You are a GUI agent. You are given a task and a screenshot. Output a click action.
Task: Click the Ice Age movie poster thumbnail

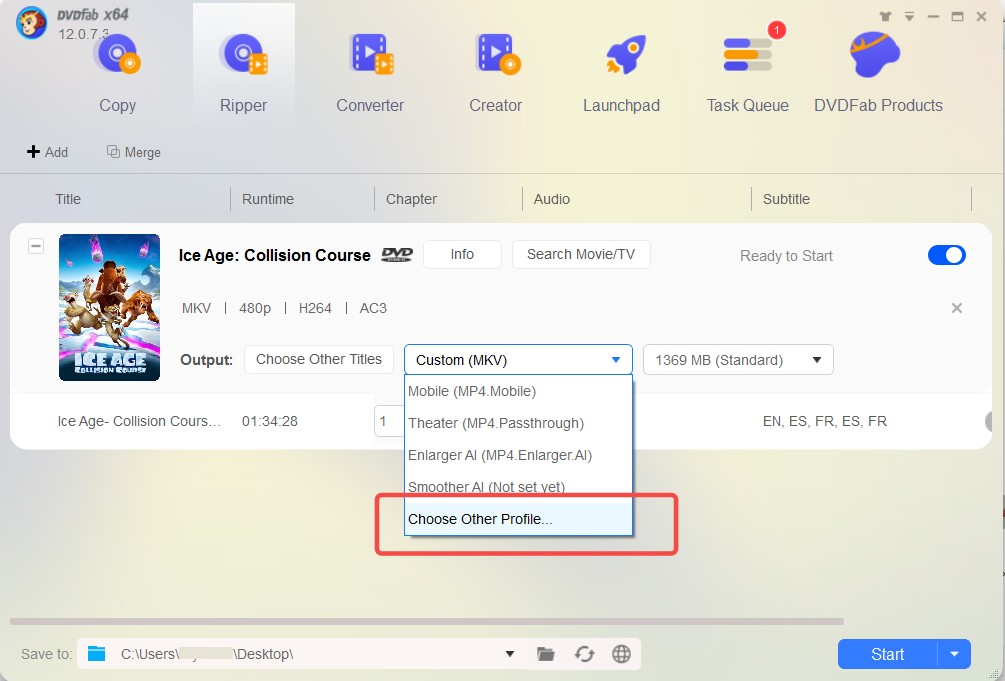click(110, 307)
